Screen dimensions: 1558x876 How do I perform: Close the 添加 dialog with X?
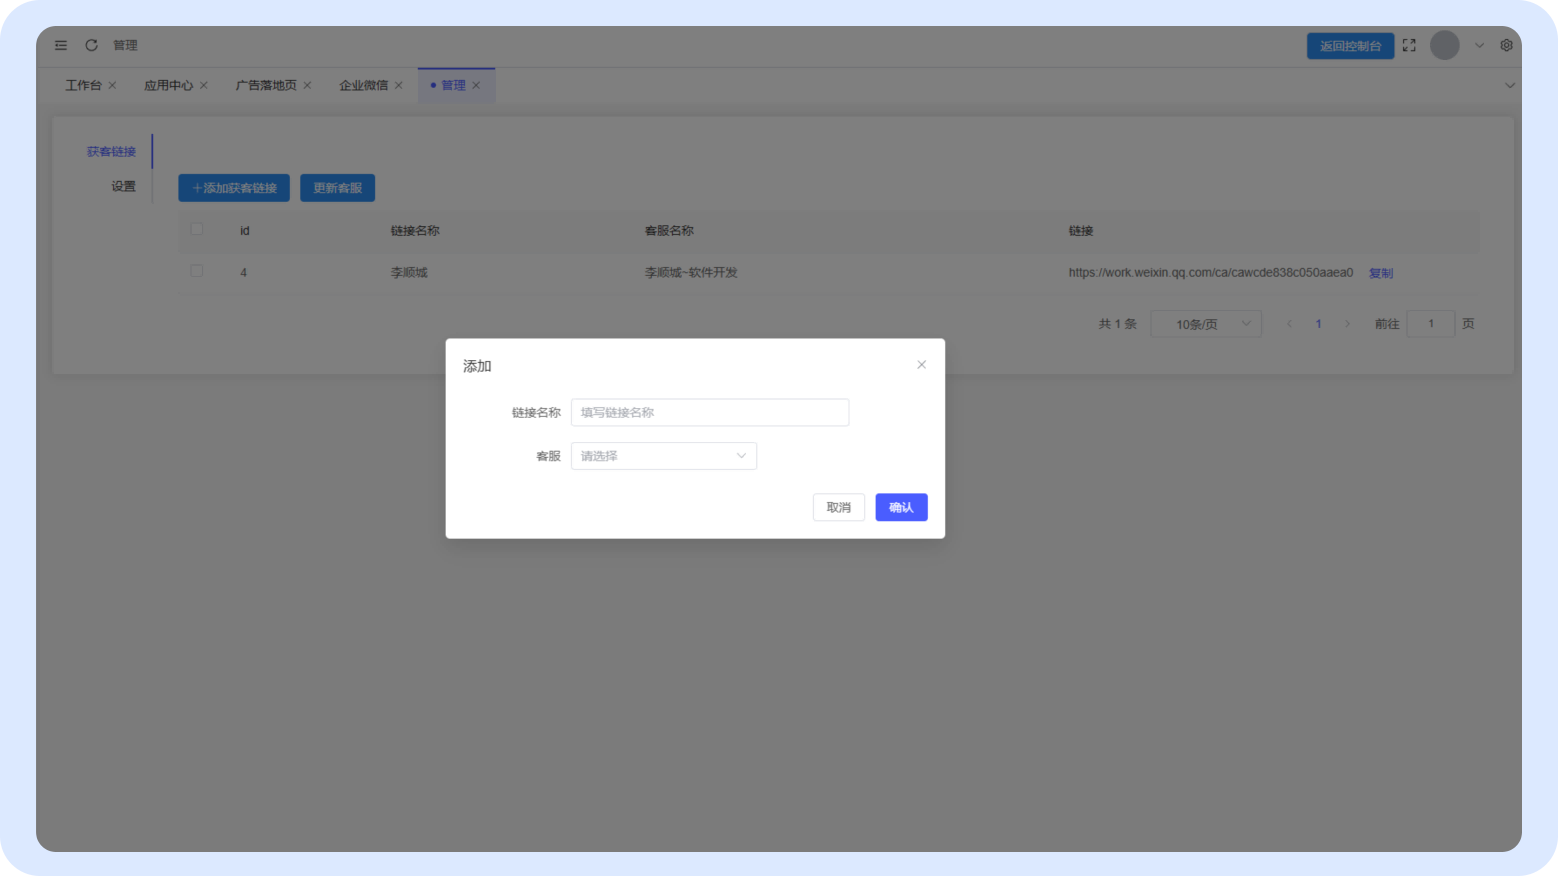click(921, 365)
